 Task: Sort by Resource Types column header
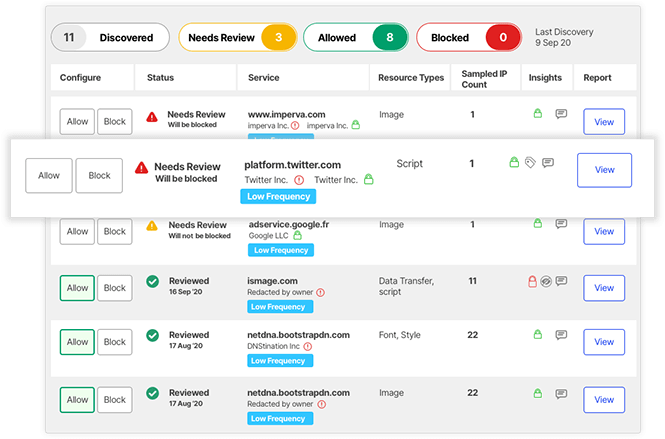[x=411, y=78]
